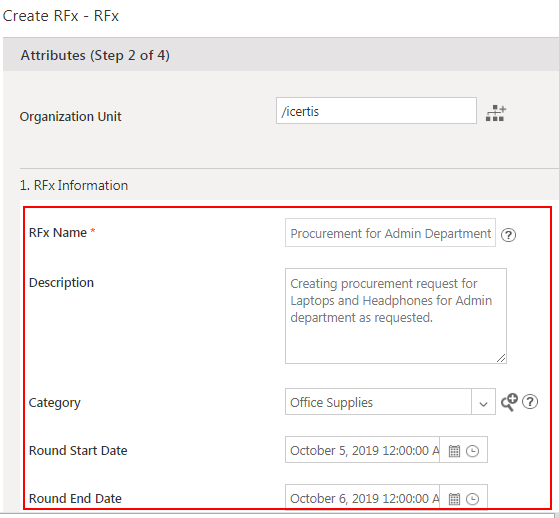Select the 'Create RFx - RFx' page title
Image resolution: width=559 pixels, height=518 pixels.
(61, 16)
